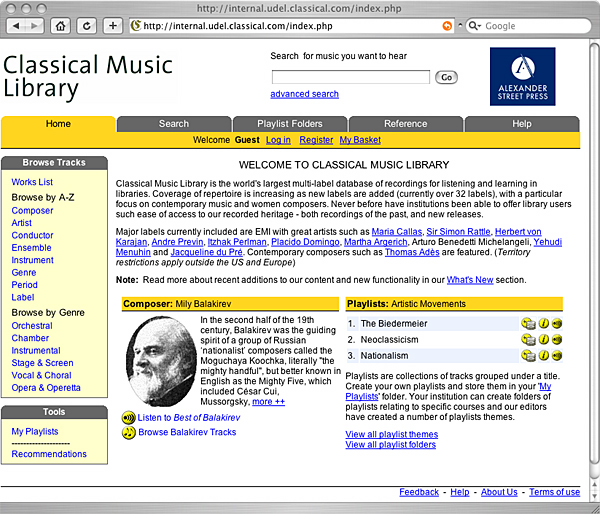Click the music note icon beside Browse Balakirev Tracks
Viewport: 600px width, 514px height.
(x=129, y=432)
